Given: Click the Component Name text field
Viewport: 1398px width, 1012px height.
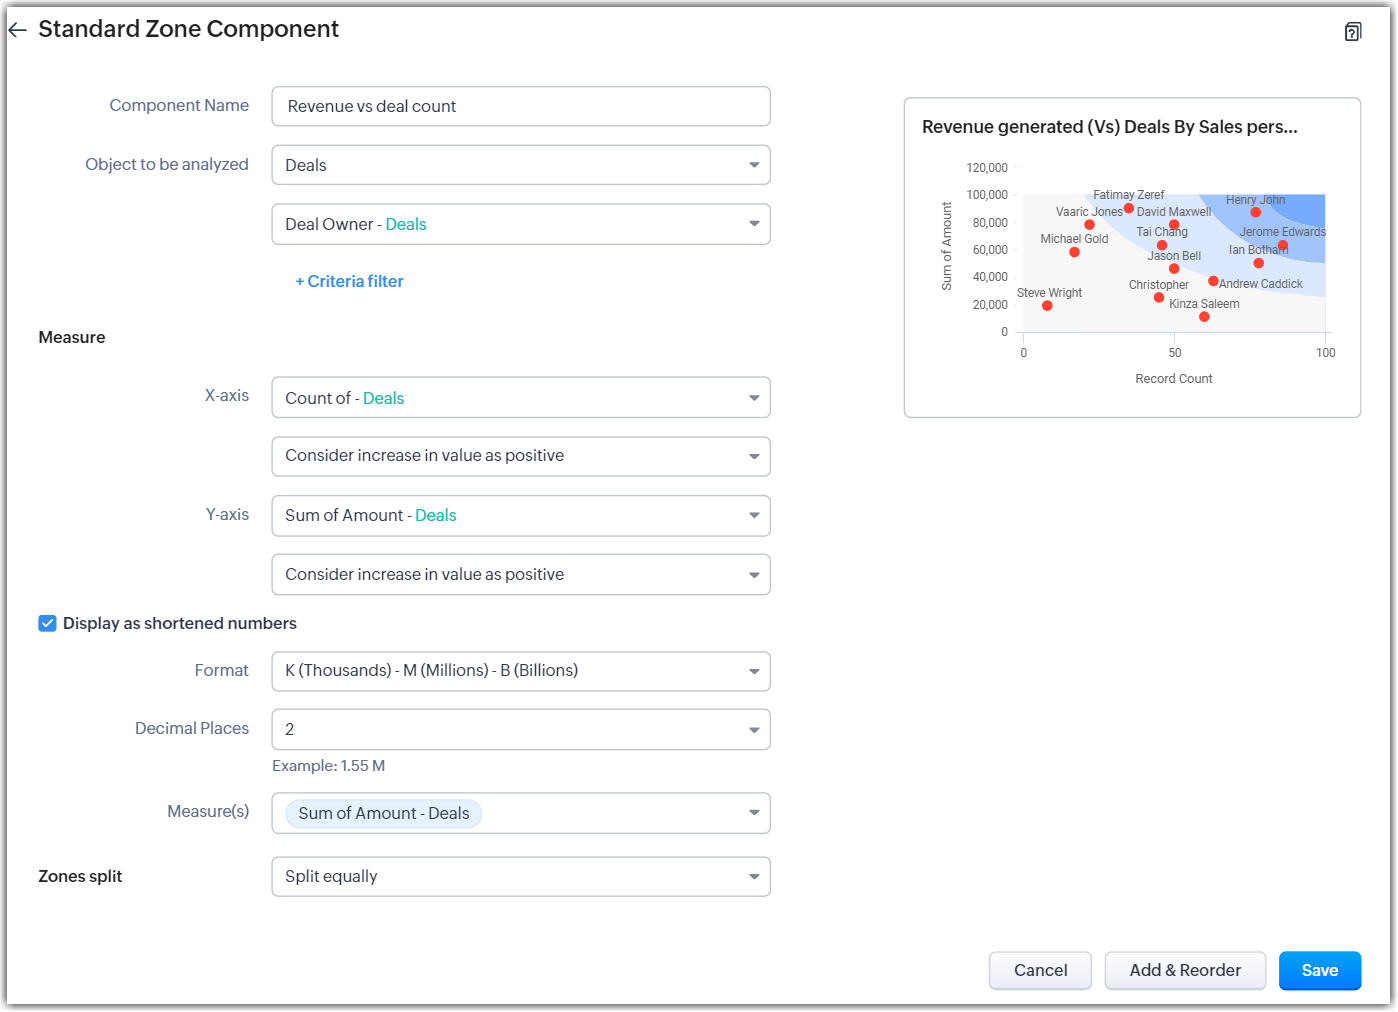Looking at the screenshot, I should coord(520,107).
